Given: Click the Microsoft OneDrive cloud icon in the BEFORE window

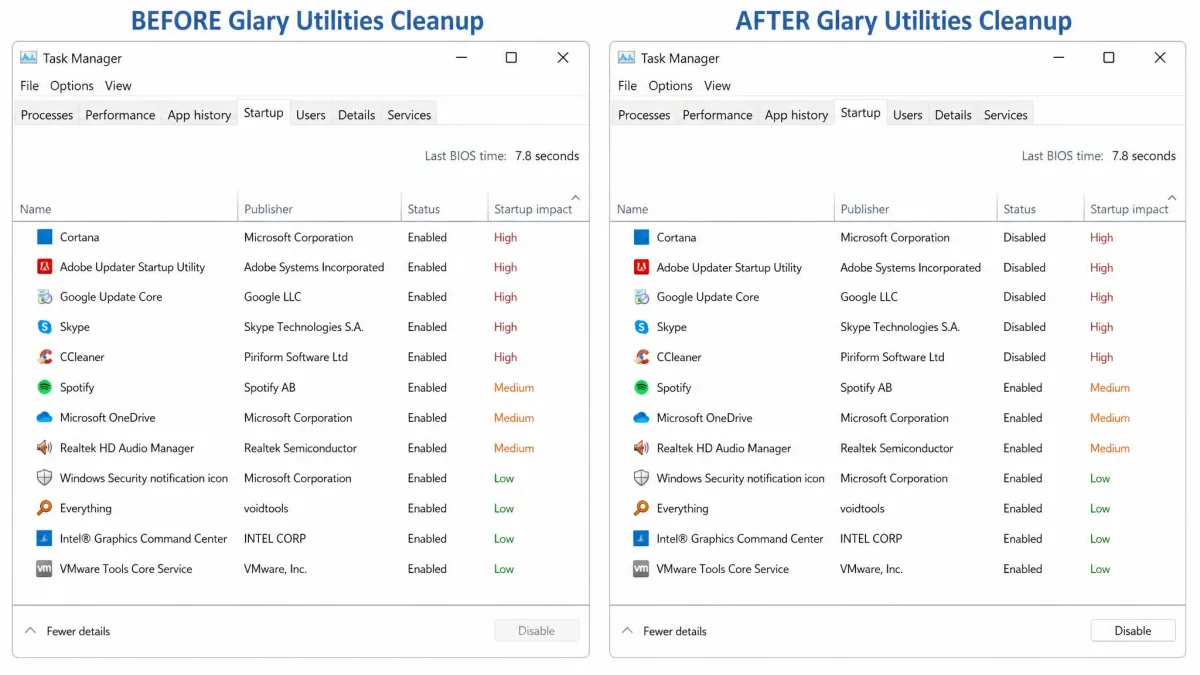Looking at the screenshot, I should 44,418.
